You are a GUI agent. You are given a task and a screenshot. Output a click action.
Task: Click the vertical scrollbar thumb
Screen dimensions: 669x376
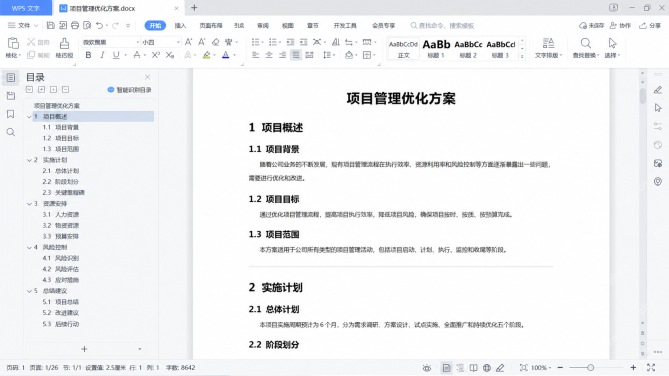pyautogui.click(x=643, y=95)
